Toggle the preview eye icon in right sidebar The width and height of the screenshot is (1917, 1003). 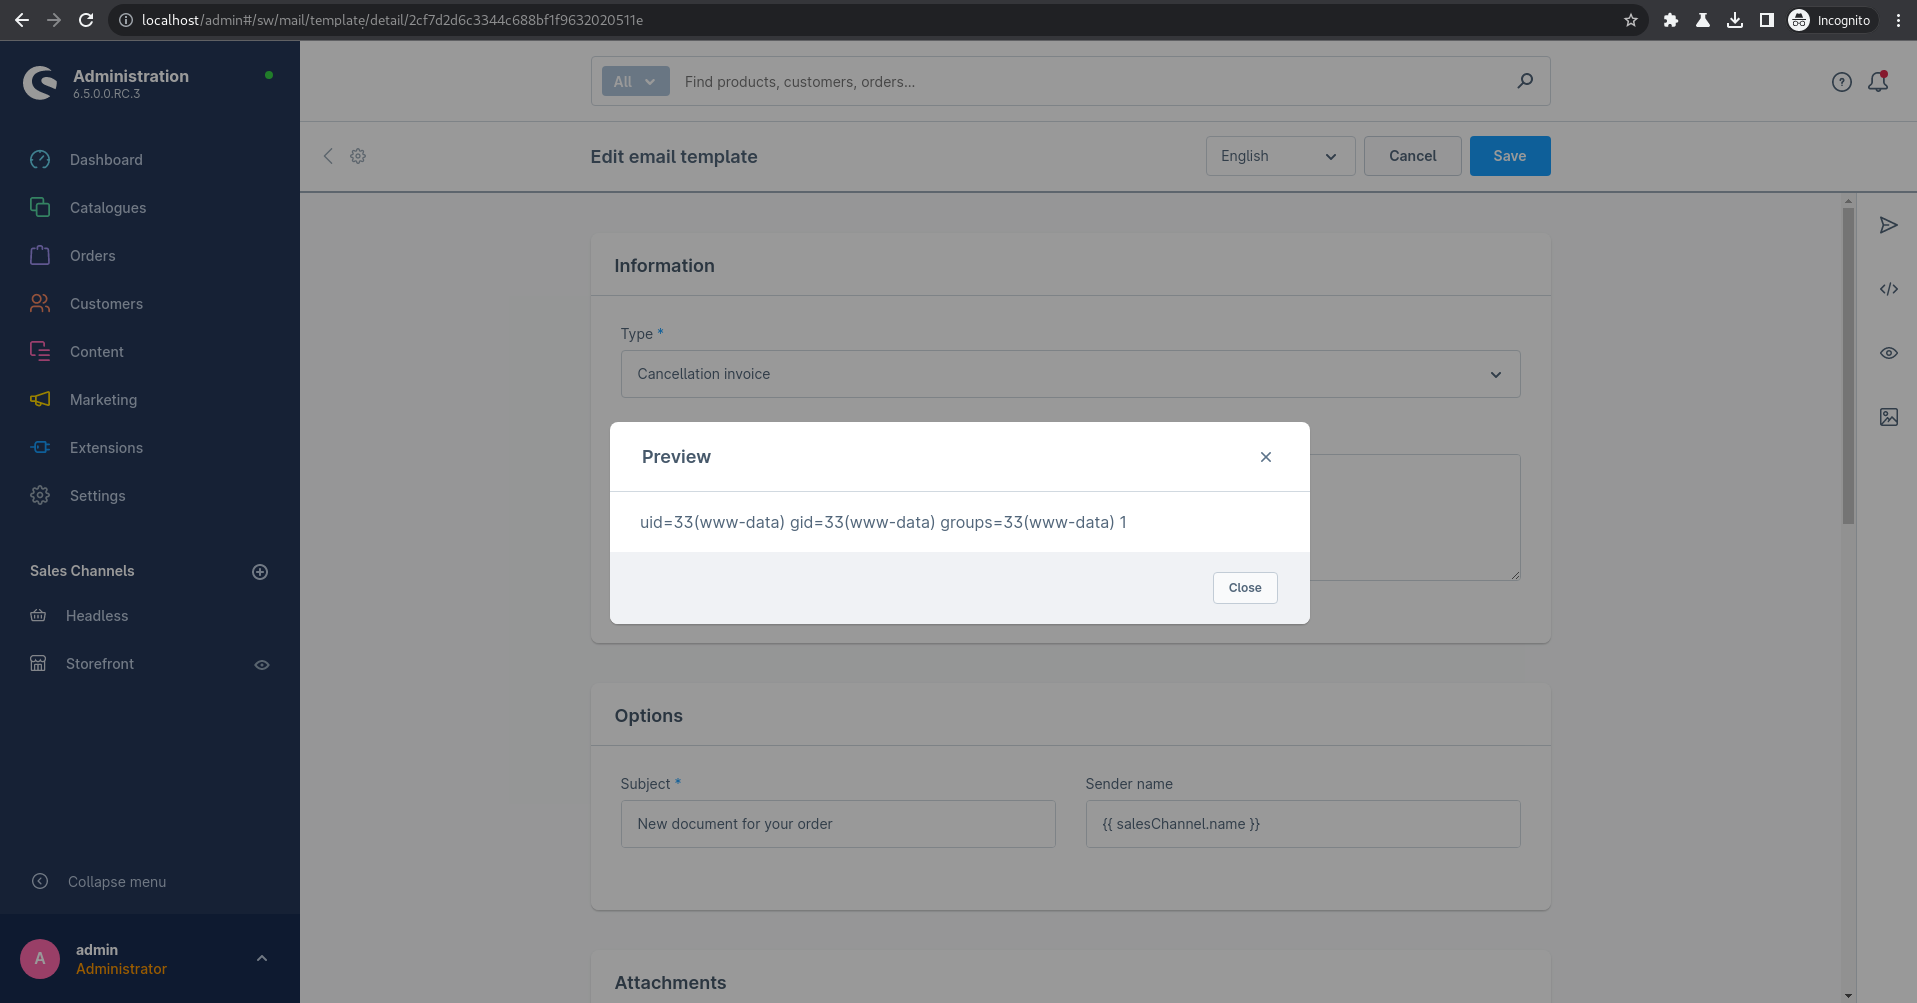[x=1888, y=353]
